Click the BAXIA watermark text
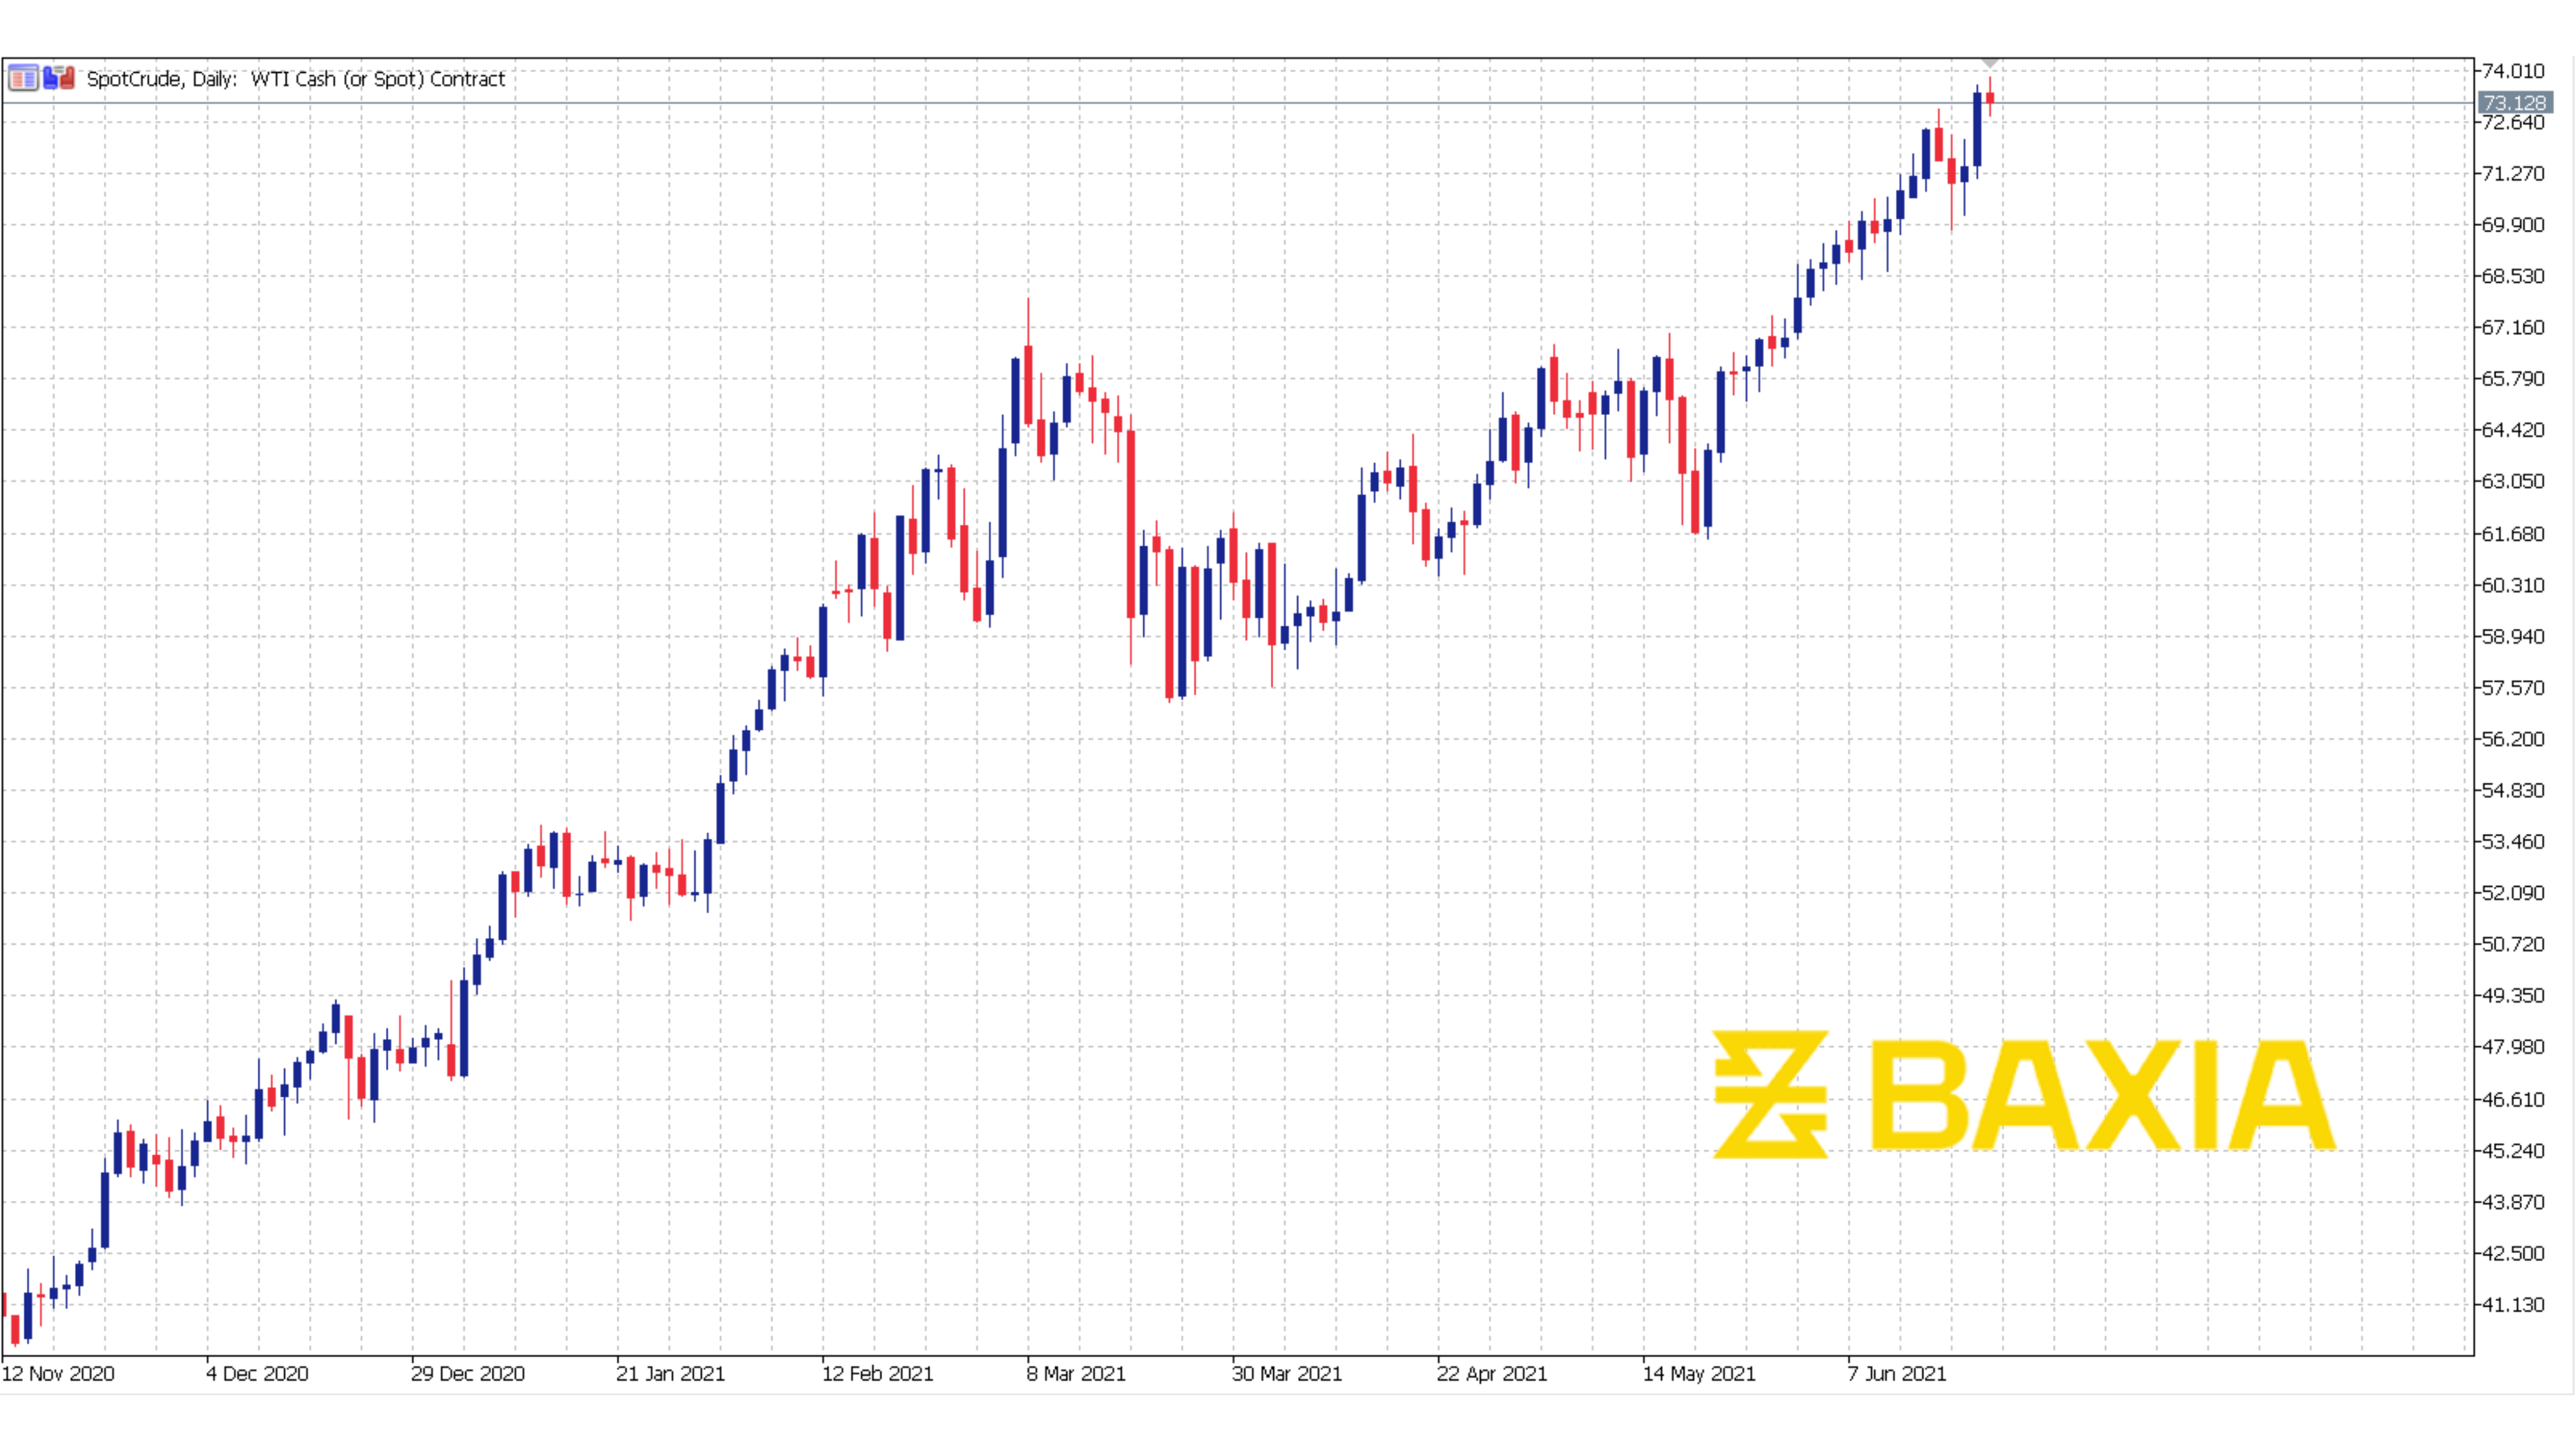The image size is (2576, 1451). (2103, 1096)
